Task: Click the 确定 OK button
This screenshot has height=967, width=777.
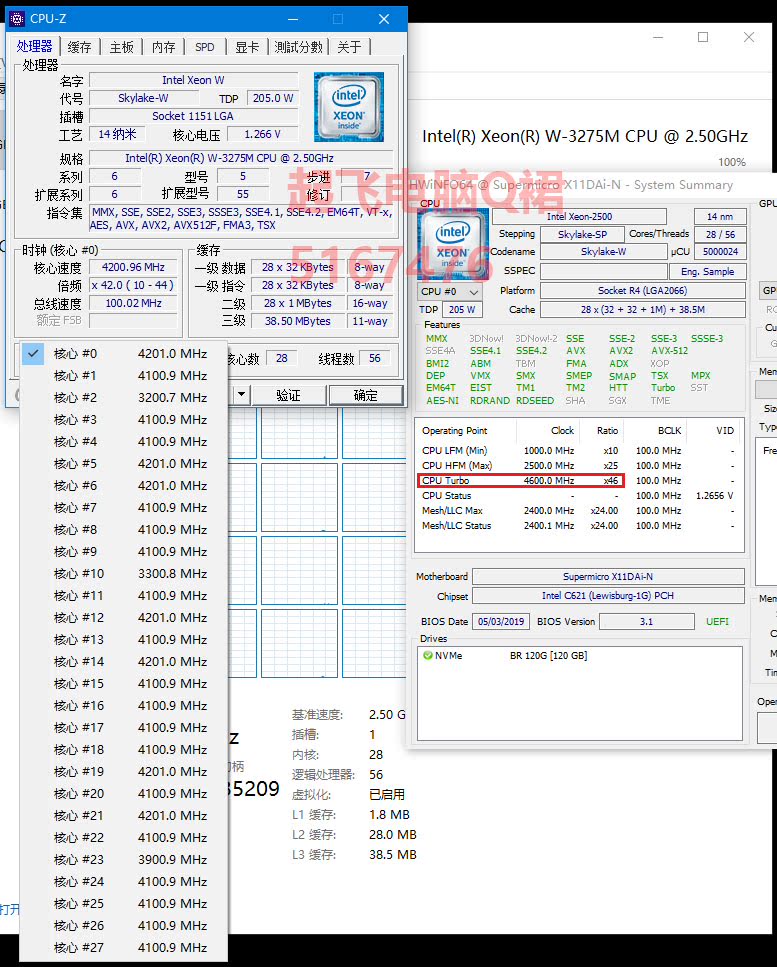Action: (x=366, y=395)
